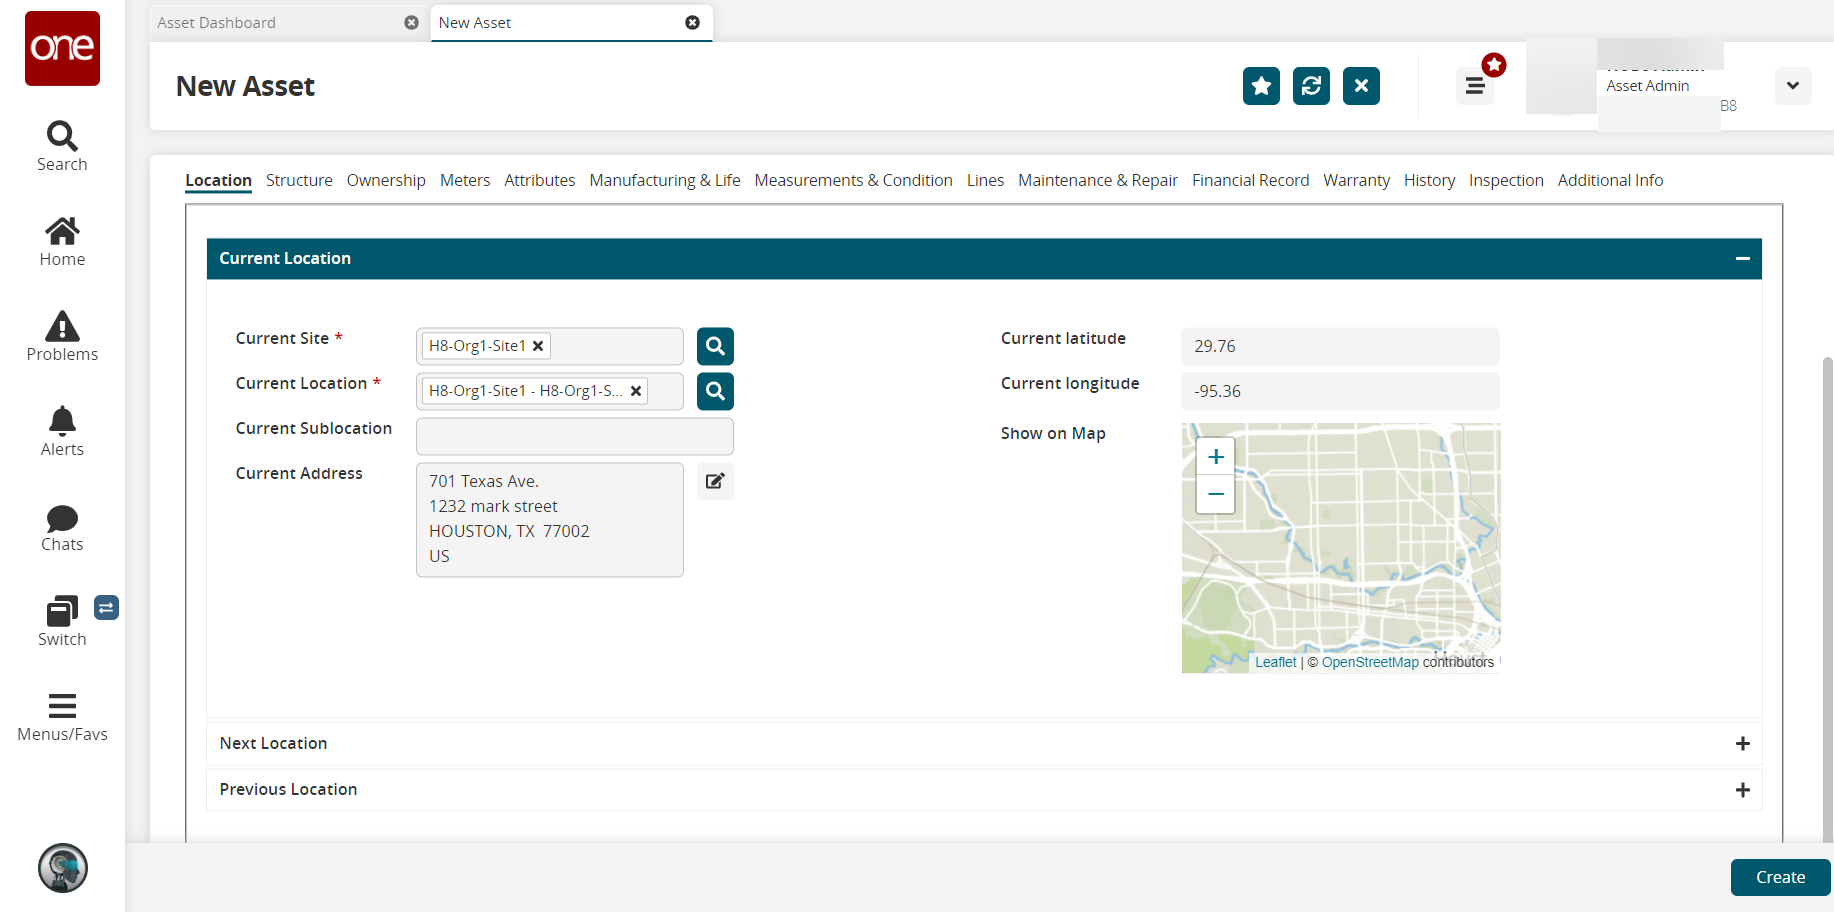
Task: Click the Create button
Action: tap(1780, 877)
